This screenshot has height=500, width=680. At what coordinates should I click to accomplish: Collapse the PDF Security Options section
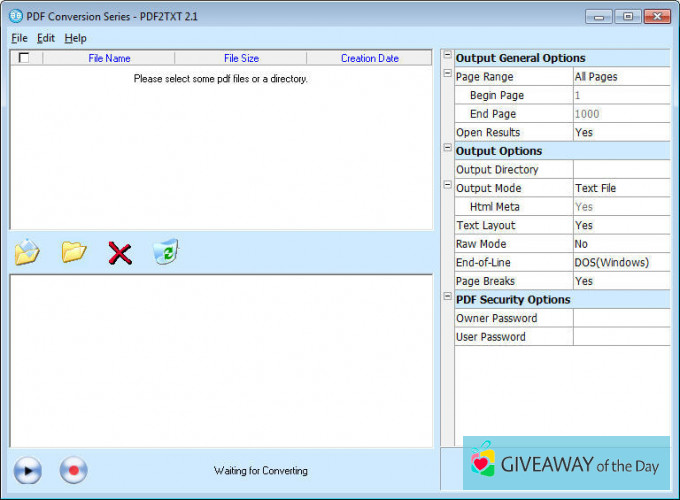[x=447, y=299]
